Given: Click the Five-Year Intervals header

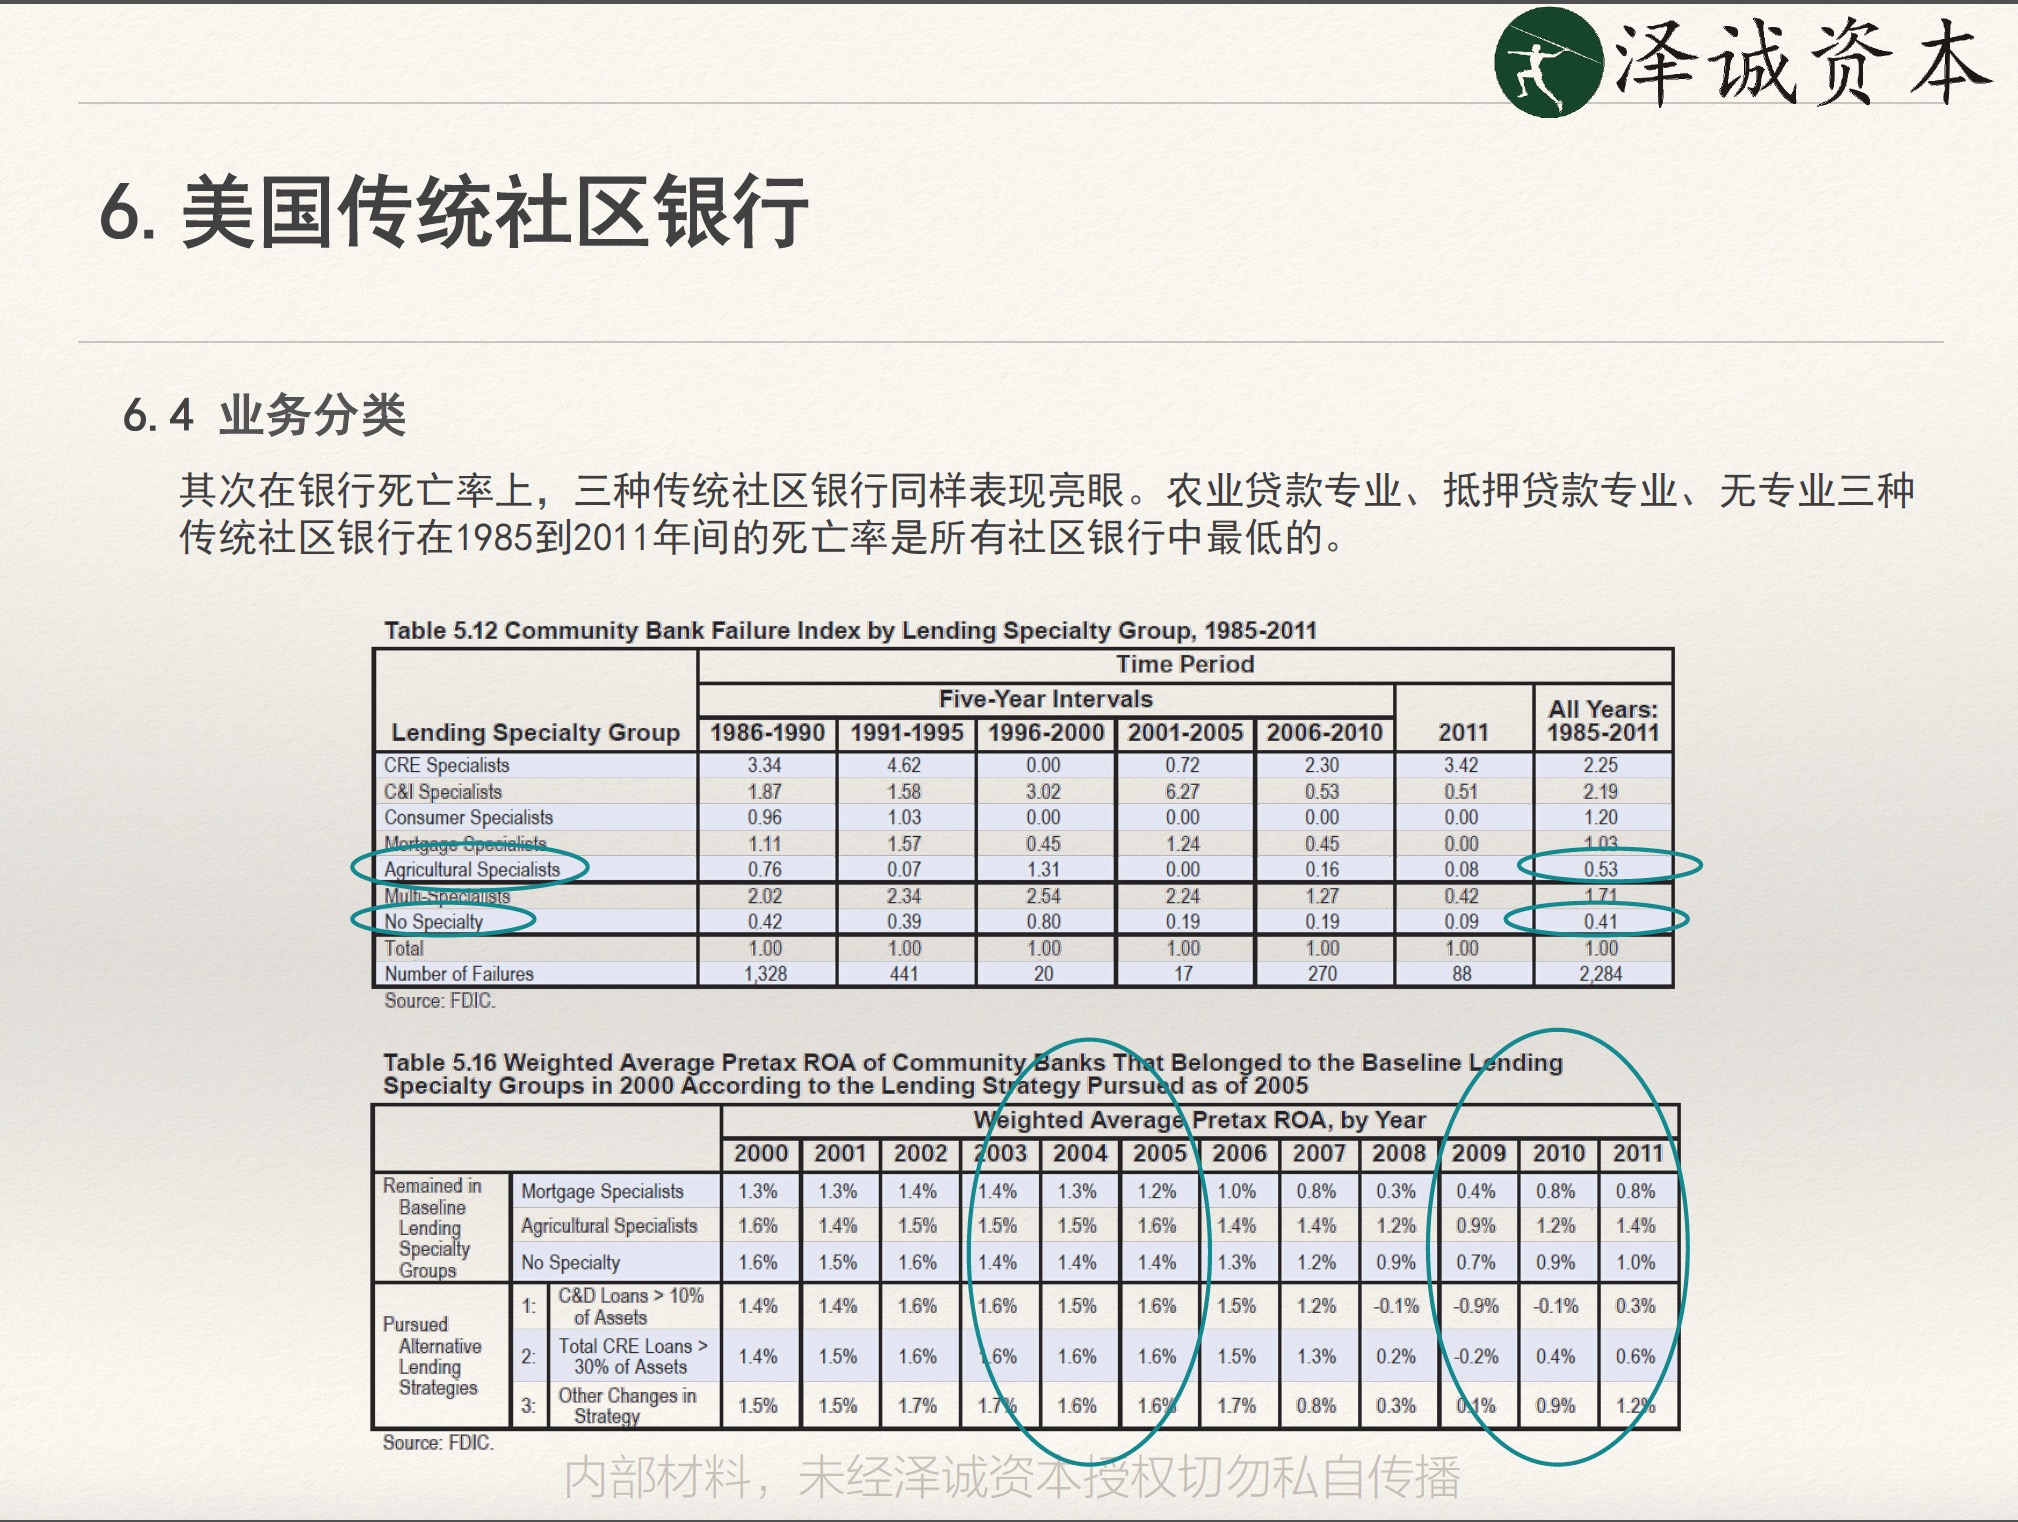Looking at the screenshot, I should click(x=1045, y=698).
